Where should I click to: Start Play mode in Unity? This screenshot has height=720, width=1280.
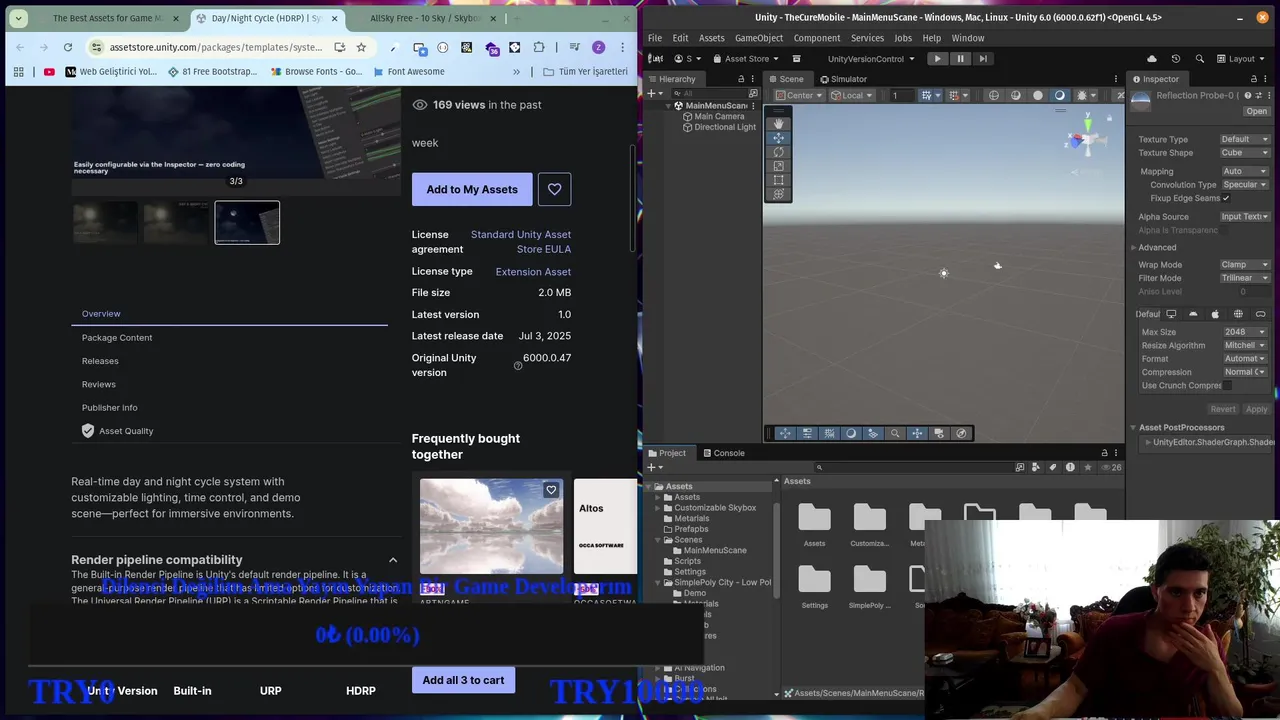pyautogui.click(x=937, y=59)
